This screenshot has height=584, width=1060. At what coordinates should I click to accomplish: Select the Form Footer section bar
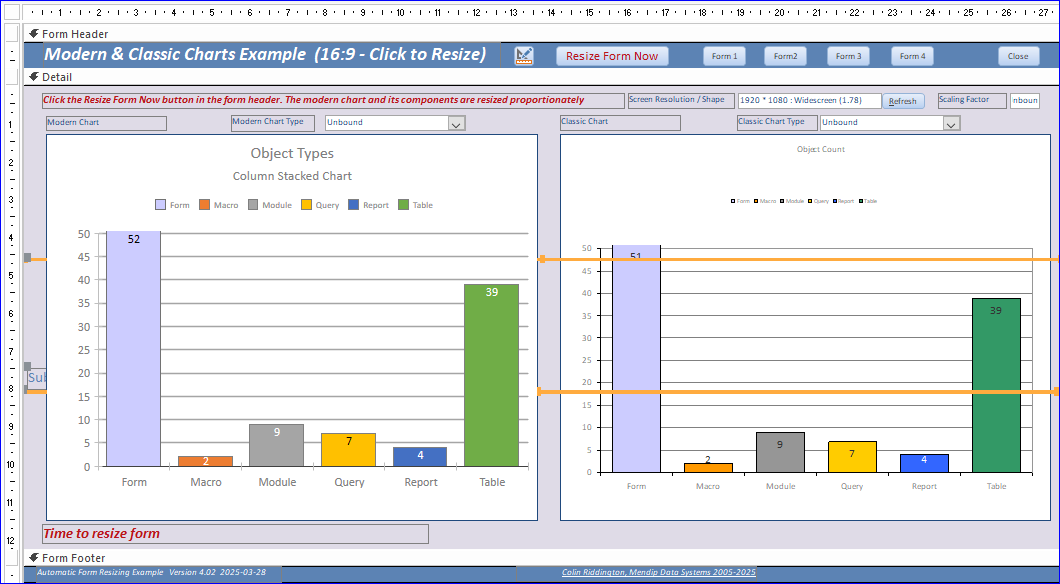[x=541, y=558]
